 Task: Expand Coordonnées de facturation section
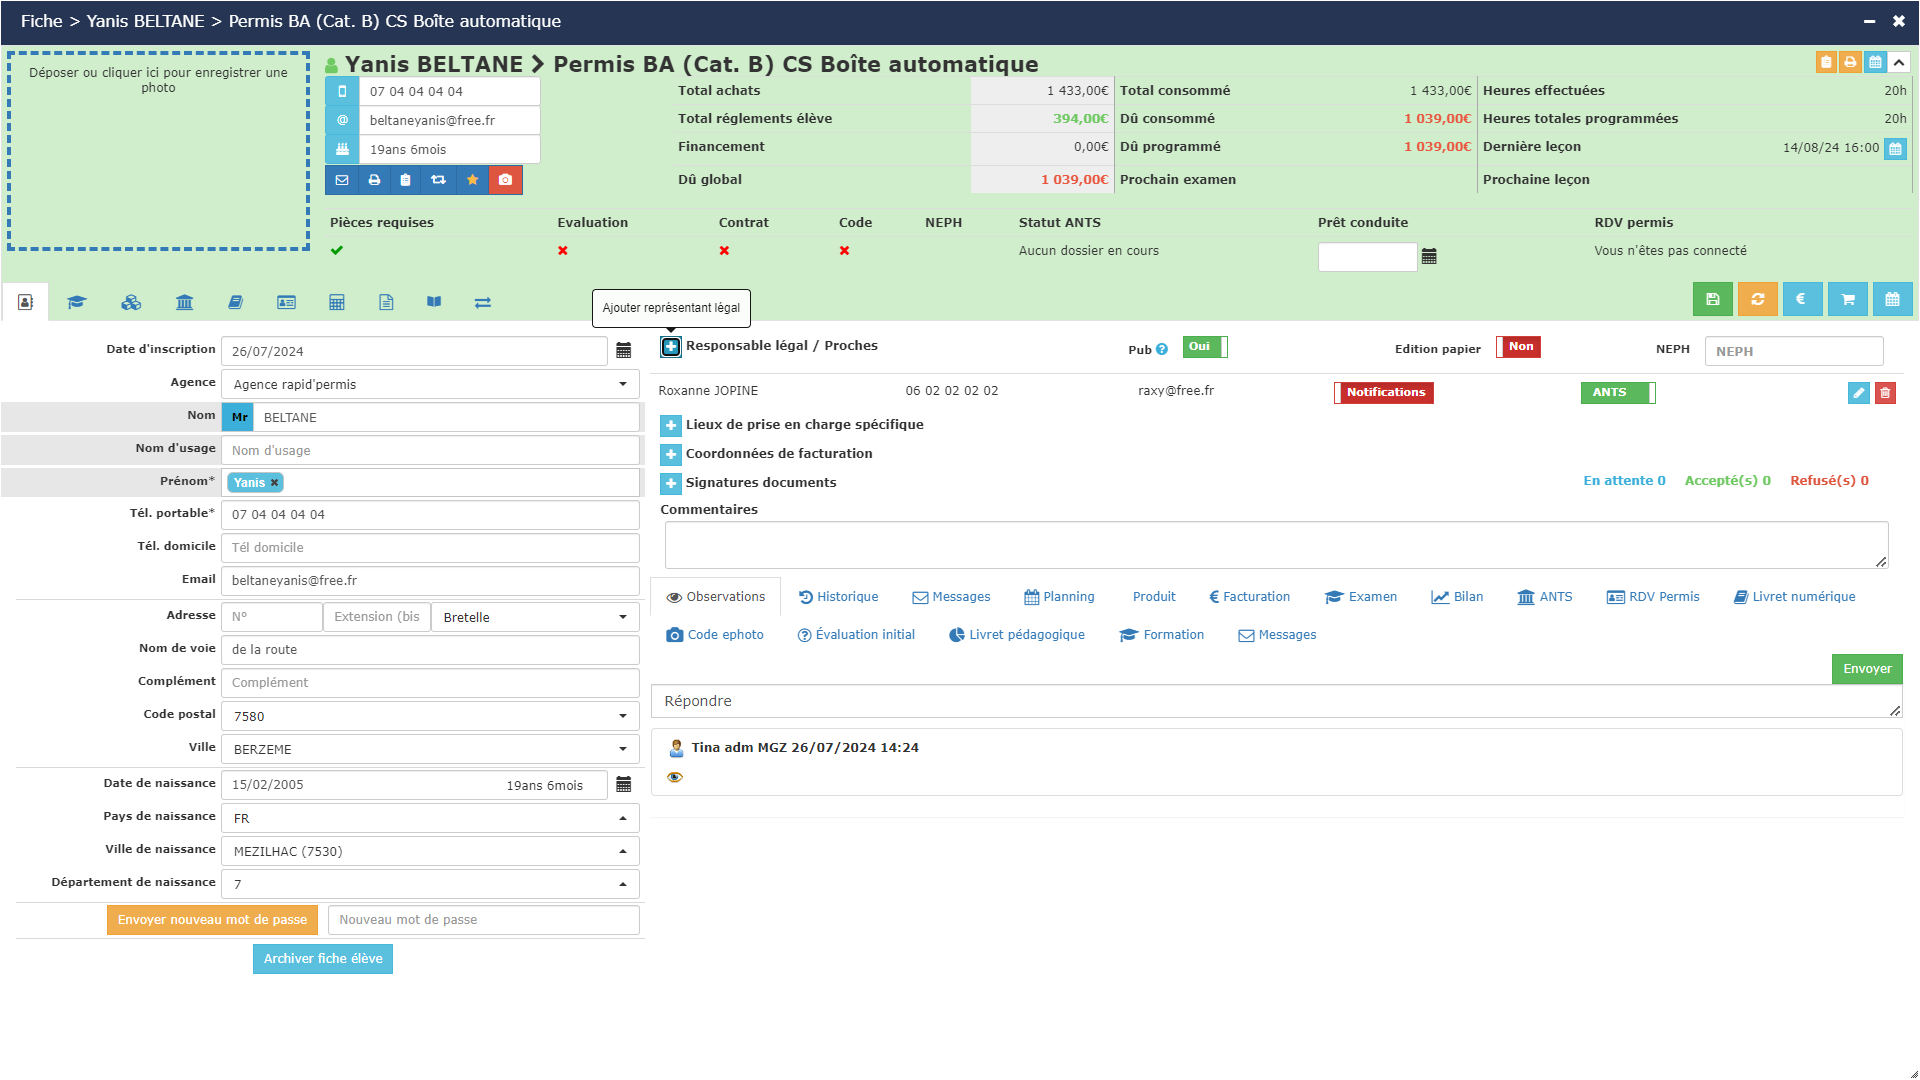(671, 454)
